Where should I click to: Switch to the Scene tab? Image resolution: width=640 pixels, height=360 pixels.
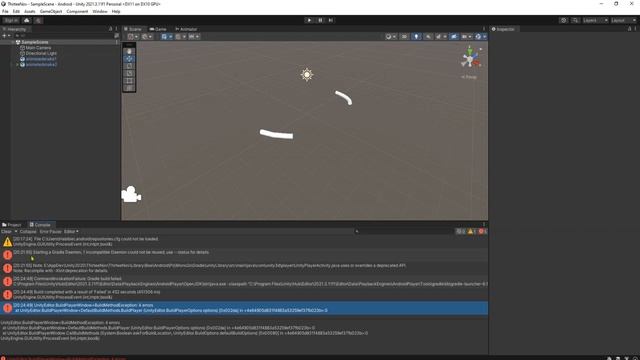pyautogui.click(x=133, y=29)
